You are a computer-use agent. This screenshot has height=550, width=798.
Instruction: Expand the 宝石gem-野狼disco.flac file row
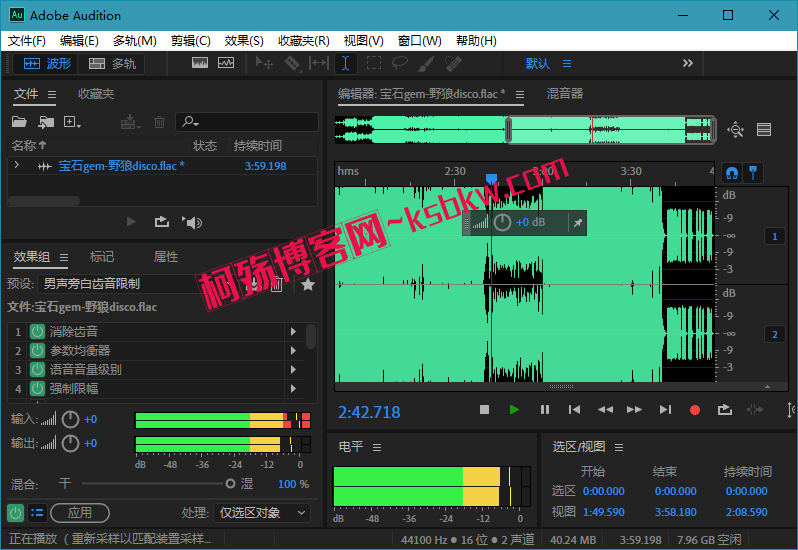(x=17, y=165)
